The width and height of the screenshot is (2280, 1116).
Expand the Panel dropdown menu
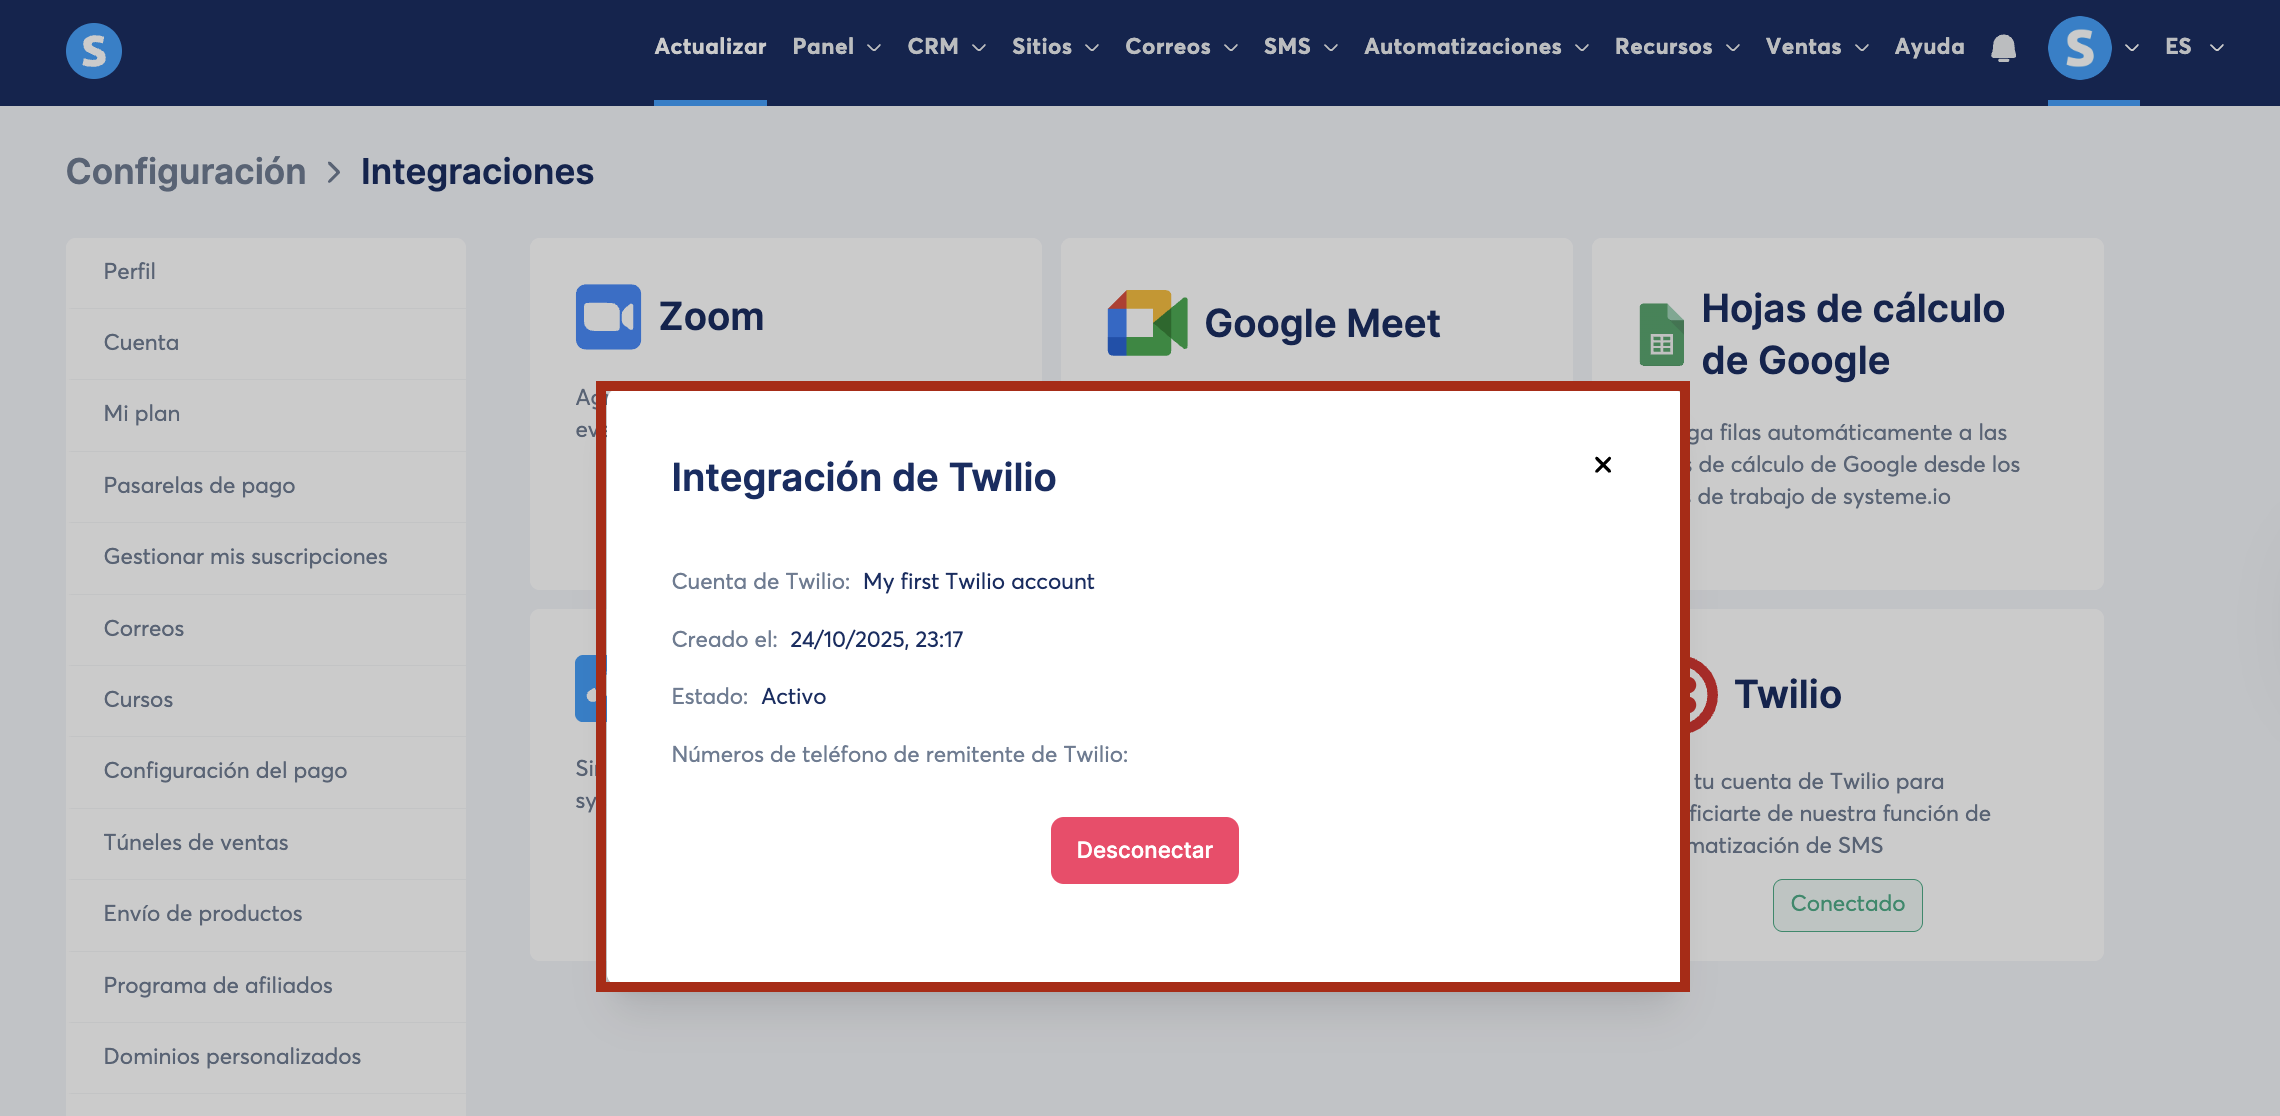point(836,47)
